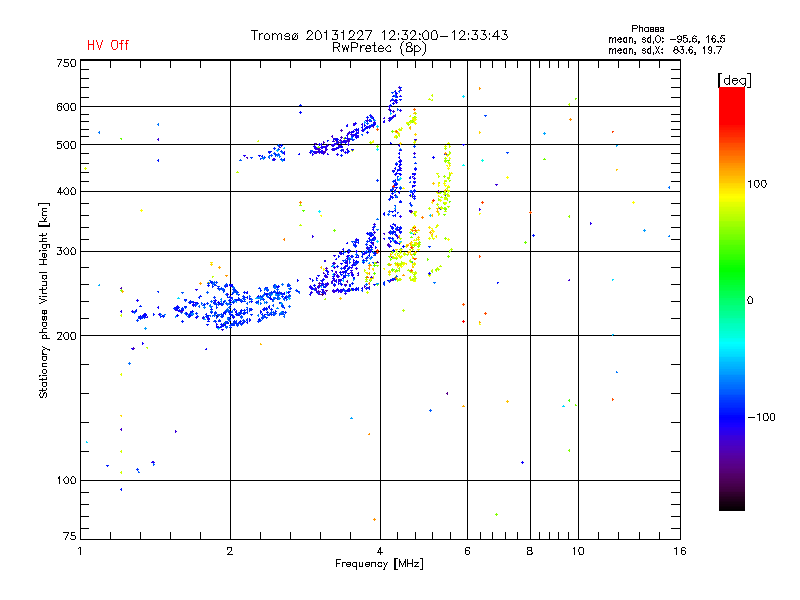
Task: Select the 'mean, sd,O: -95.6, 16.5' line
Action: (x=666, y=39)
